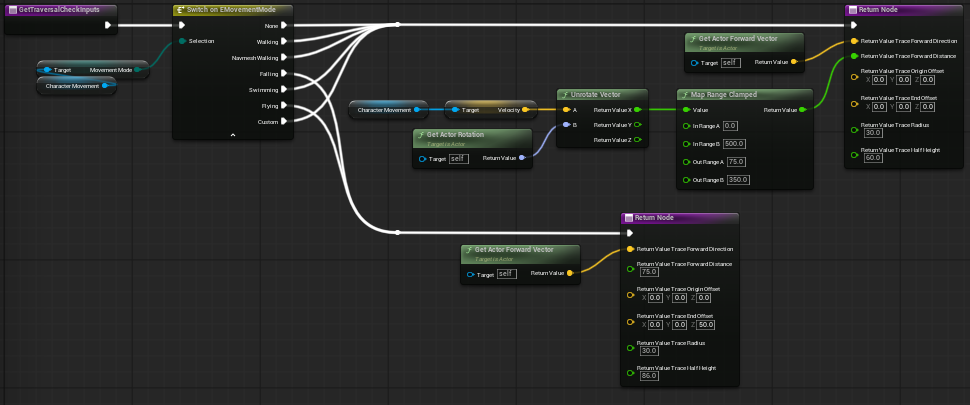Click reroute node on the lower exec wire

(397, 232)
